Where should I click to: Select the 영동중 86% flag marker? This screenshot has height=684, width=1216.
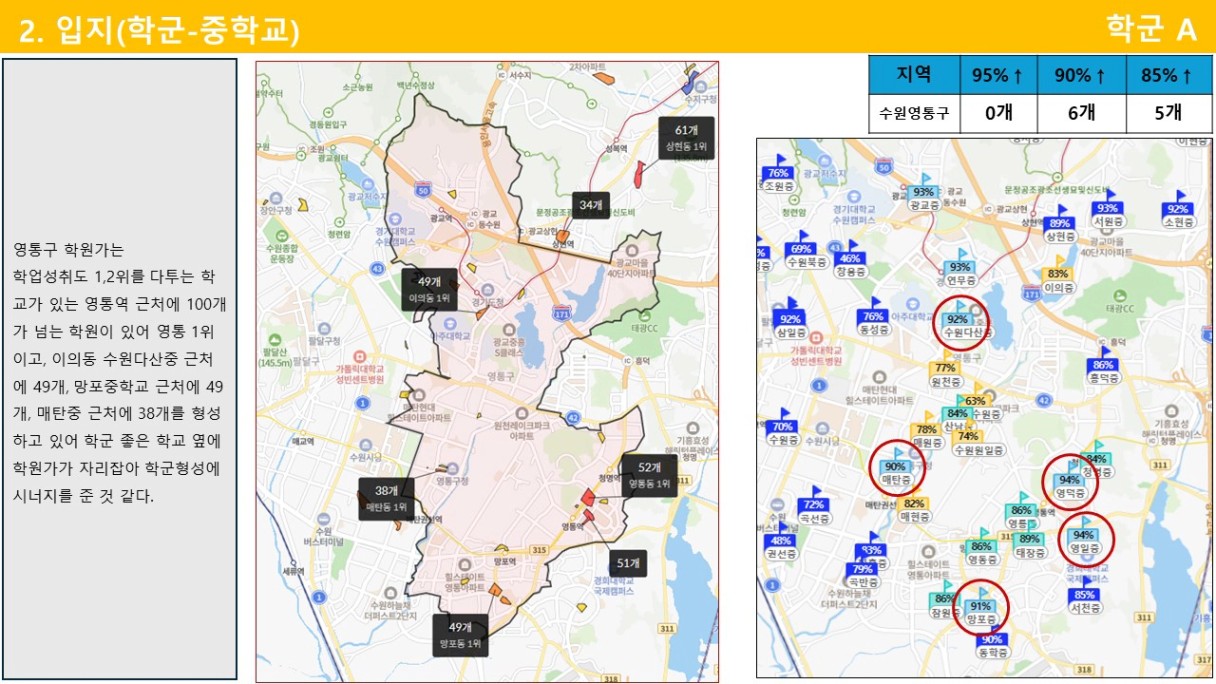tap(981, 546)
